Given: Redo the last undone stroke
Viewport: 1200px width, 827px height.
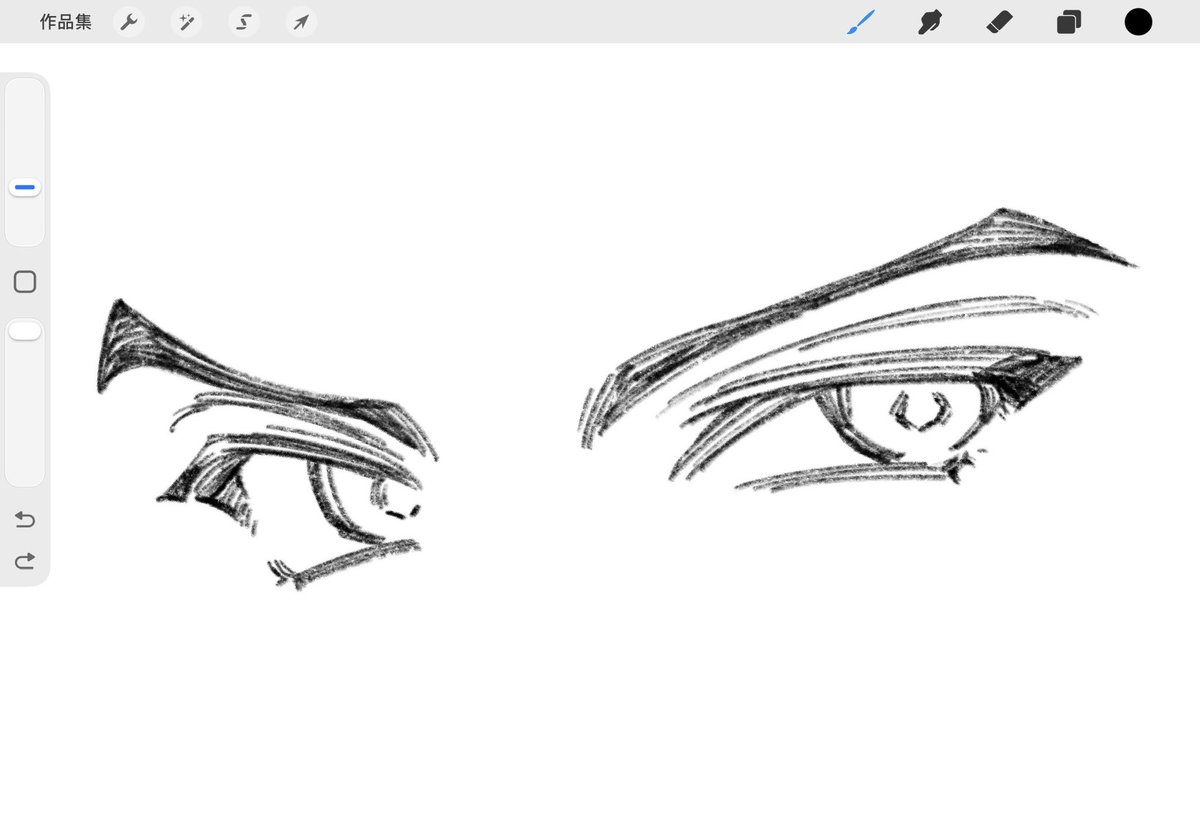Looking at the screenshot, I should pyautogui.click(x=25, y=560).
